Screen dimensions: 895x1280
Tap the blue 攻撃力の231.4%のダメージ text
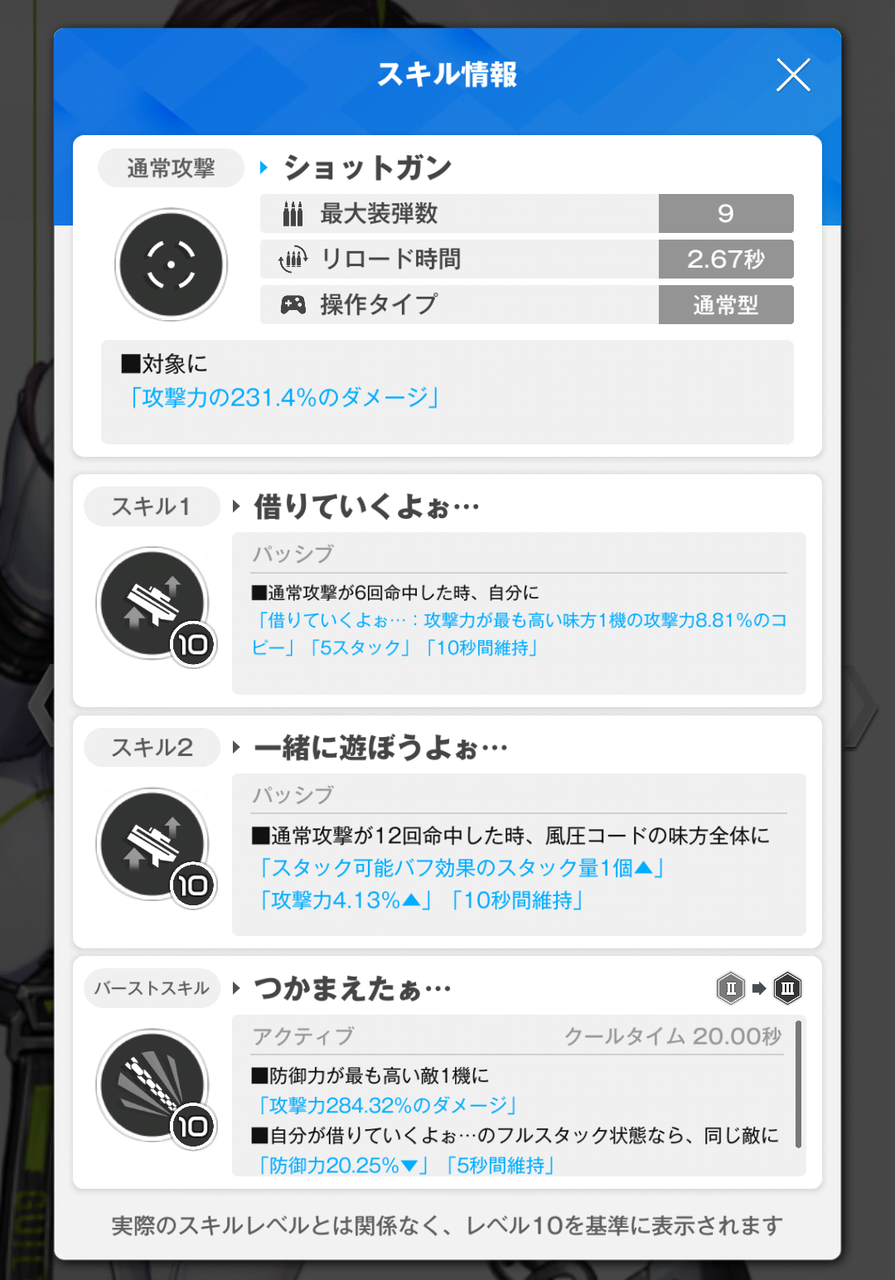pos(284,397)
